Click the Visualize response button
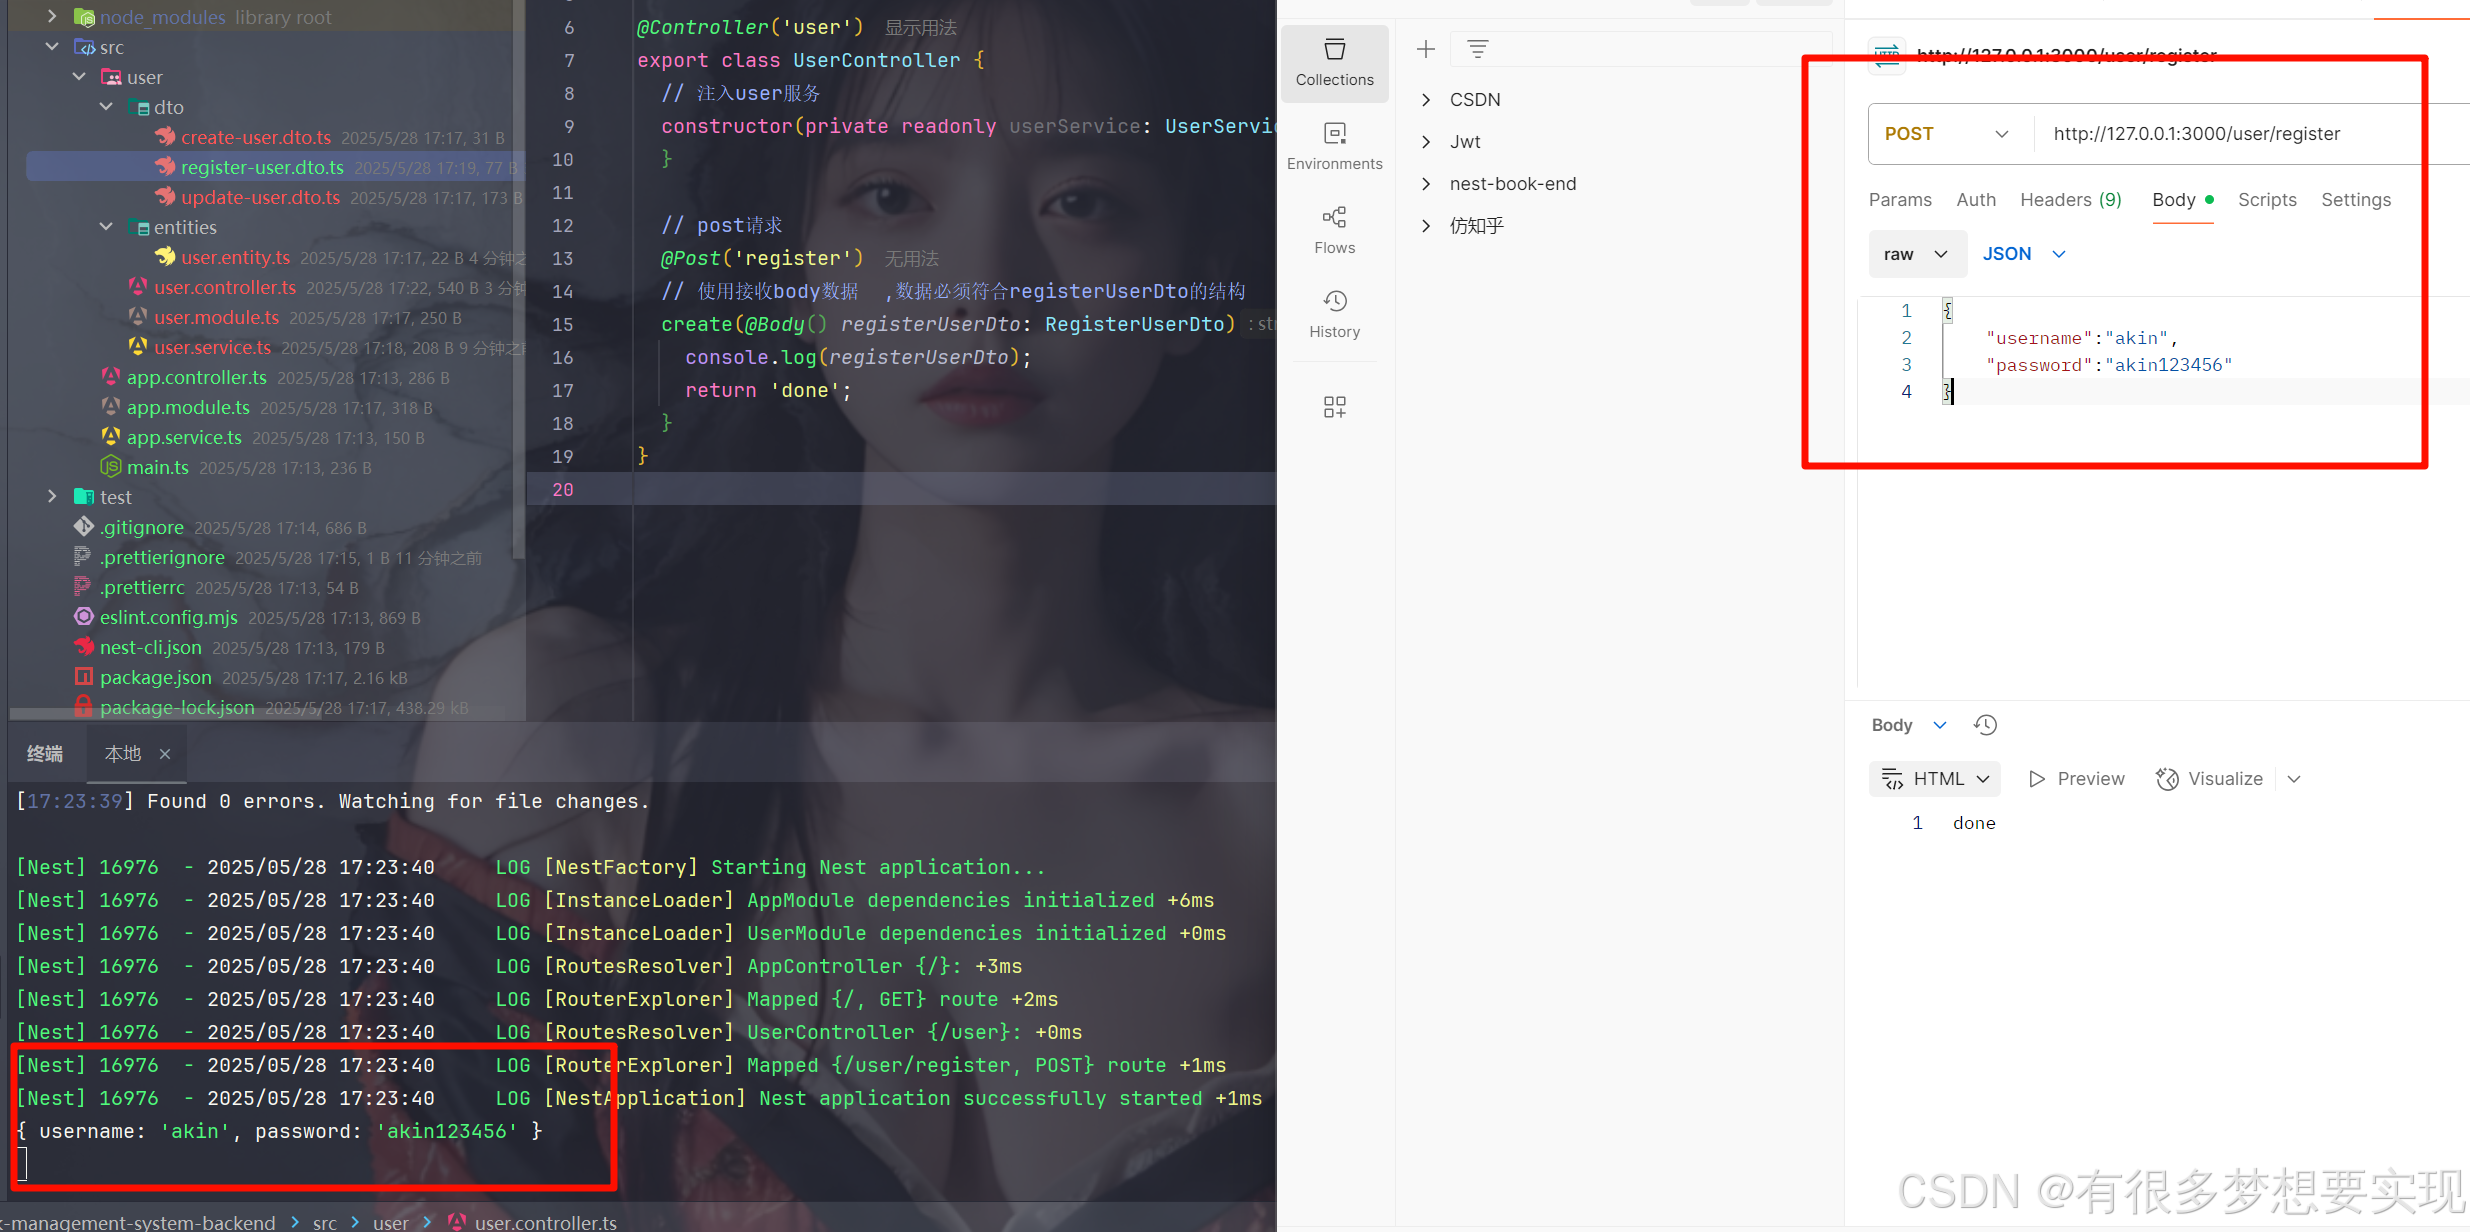 point(2209,779)
